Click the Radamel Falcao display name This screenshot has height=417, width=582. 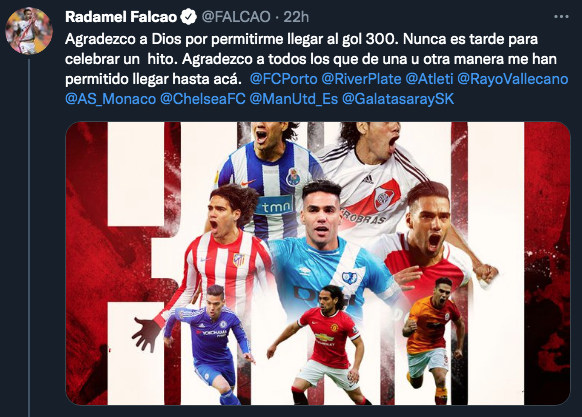point(121,17)
